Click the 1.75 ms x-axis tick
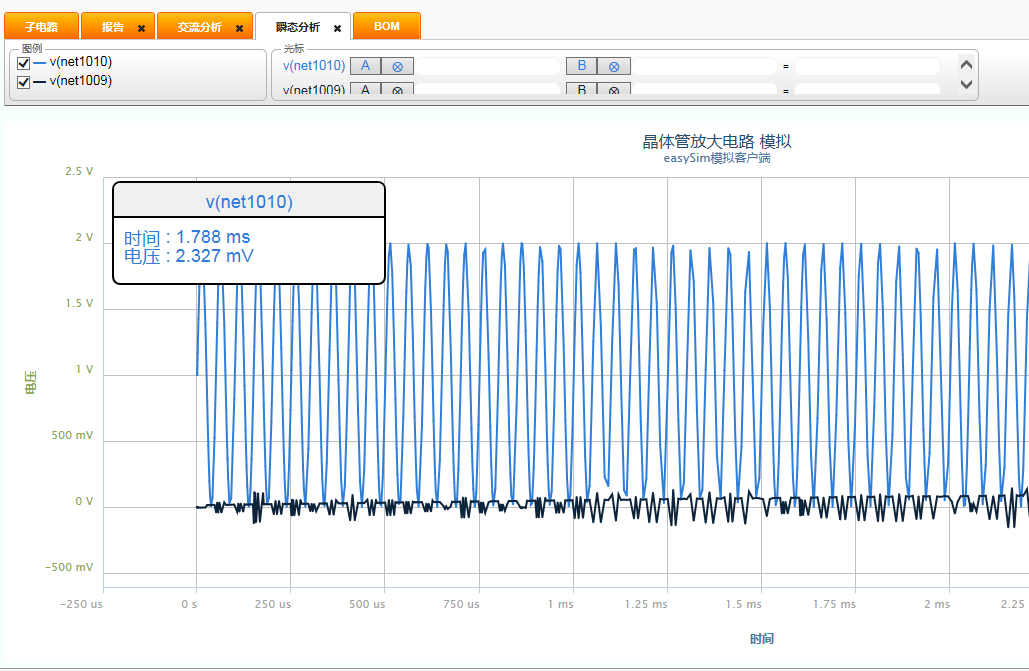The image size is (1029, 671). [x=834, y=604]
